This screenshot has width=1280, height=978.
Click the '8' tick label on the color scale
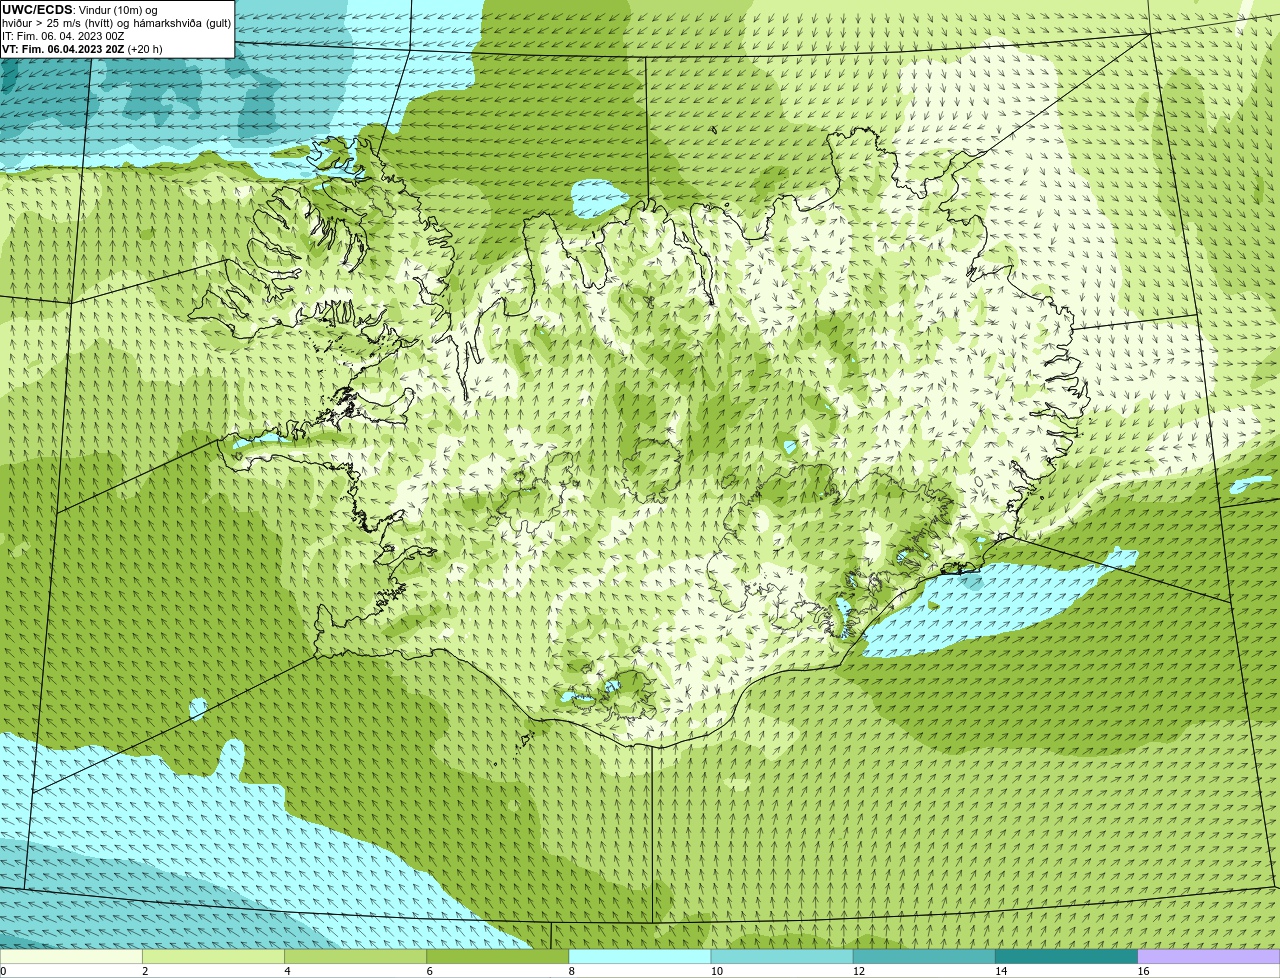(x=572, y=971)
